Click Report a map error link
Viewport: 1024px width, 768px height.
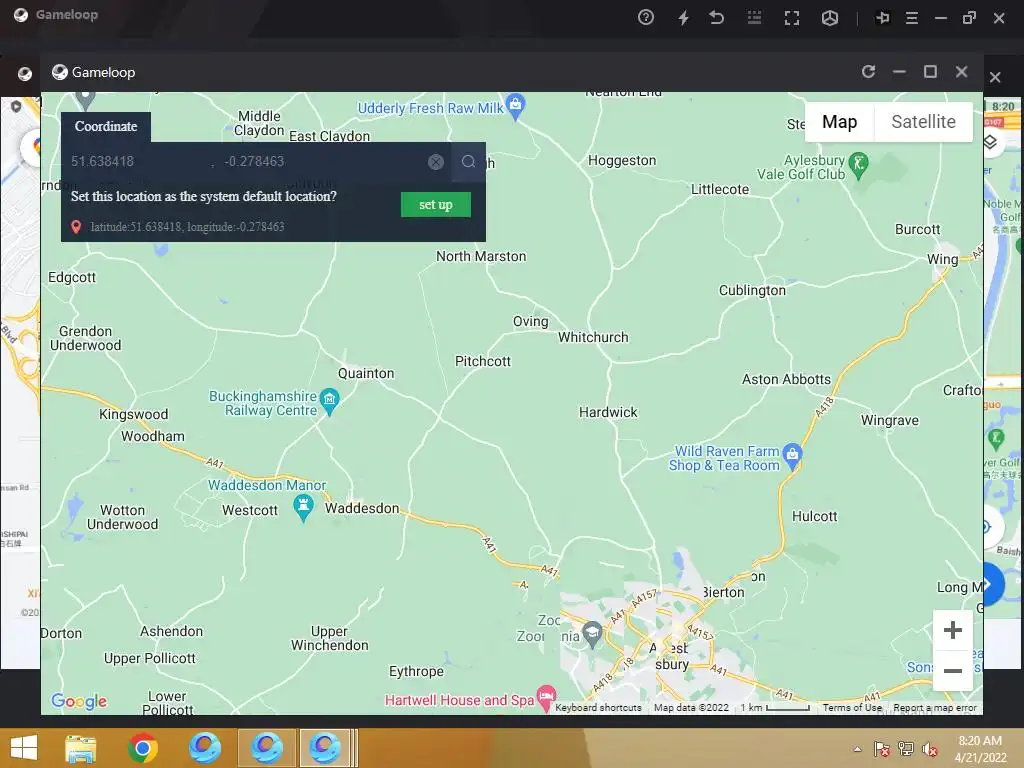click(935, 708)
